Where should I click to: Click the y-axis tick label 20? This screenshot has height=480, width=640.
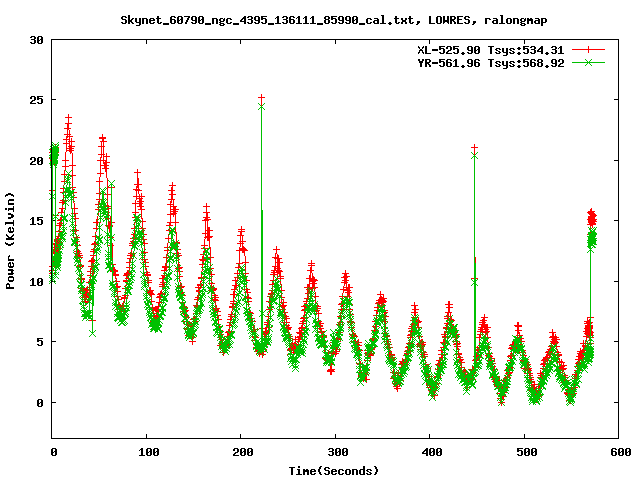[36, 161]
